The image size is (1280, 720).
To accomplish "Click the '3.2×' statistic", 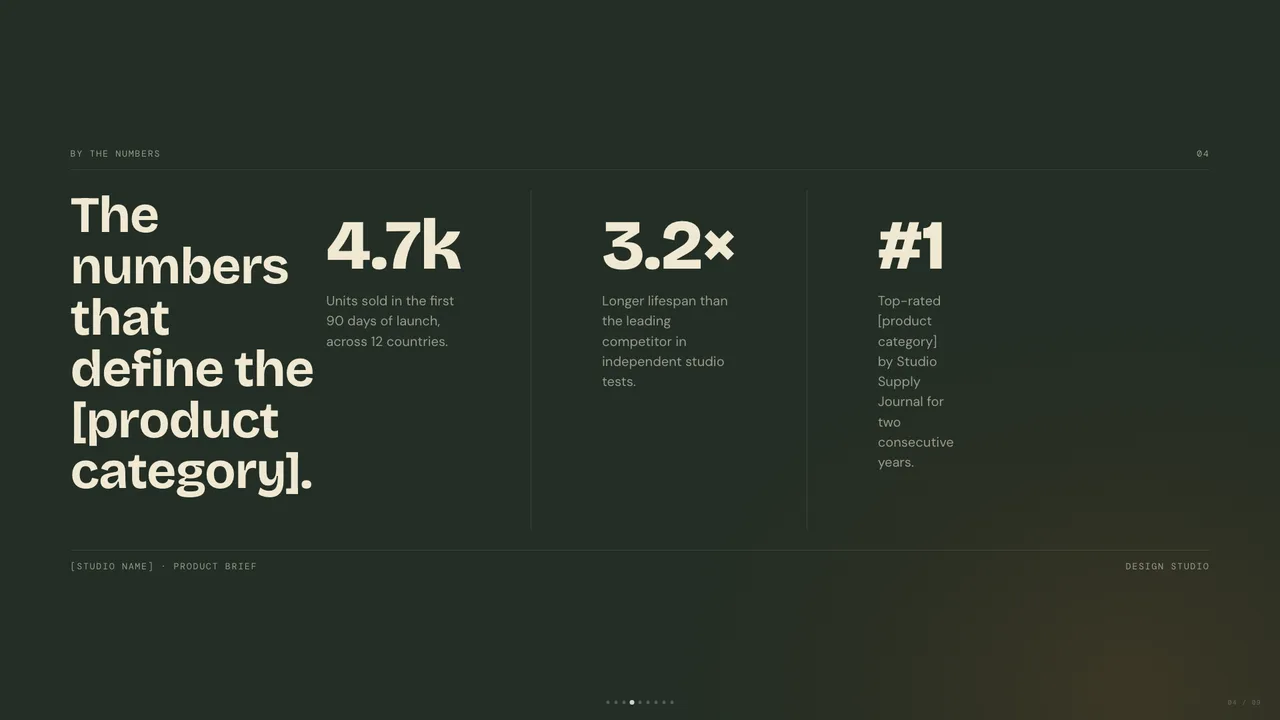I will 668,245.
